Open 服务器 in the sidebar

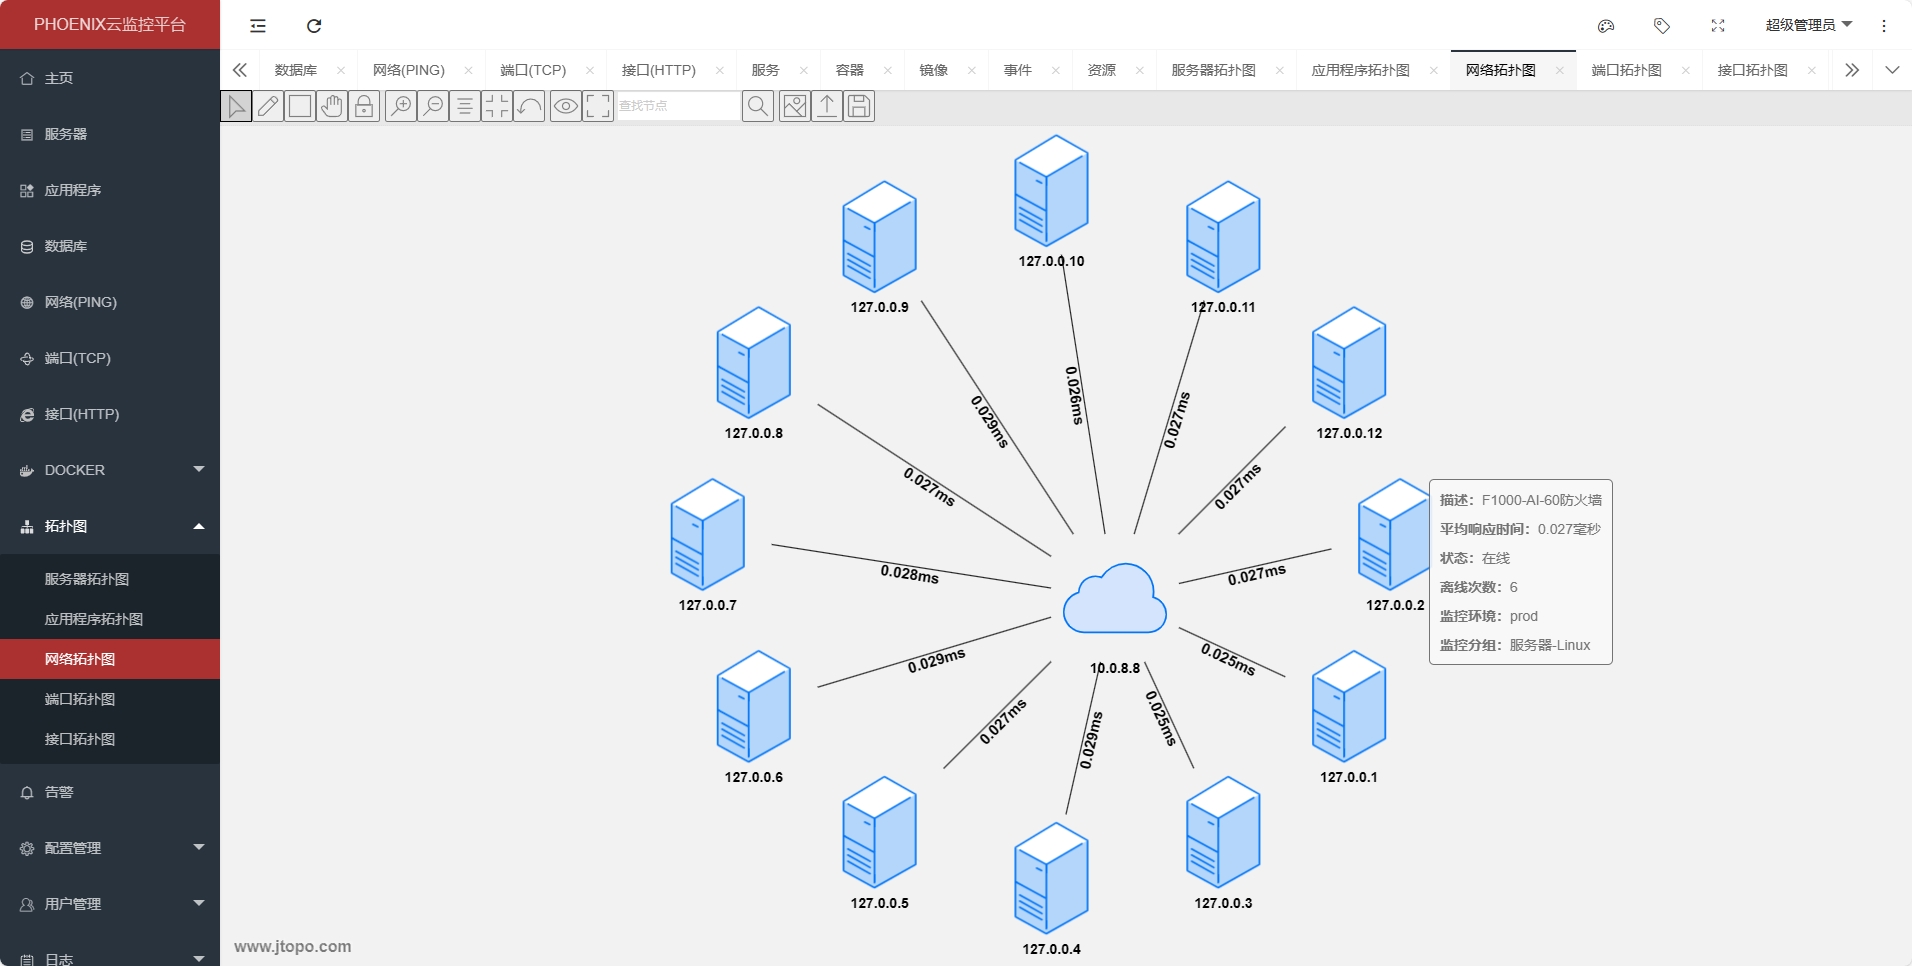(110, 134)
